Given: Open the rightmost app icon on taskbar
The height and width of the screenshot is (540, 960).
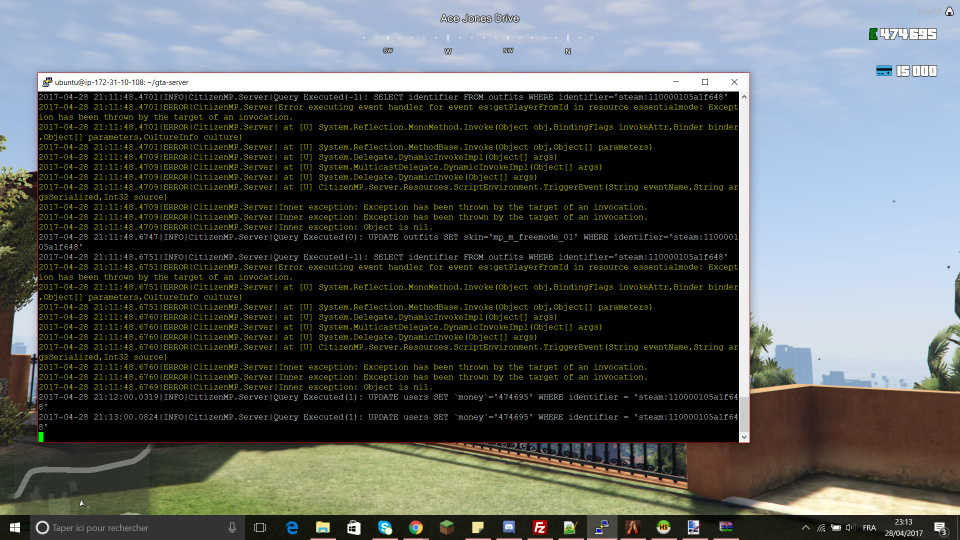Looking at the screenshot, I should point(726,527).
